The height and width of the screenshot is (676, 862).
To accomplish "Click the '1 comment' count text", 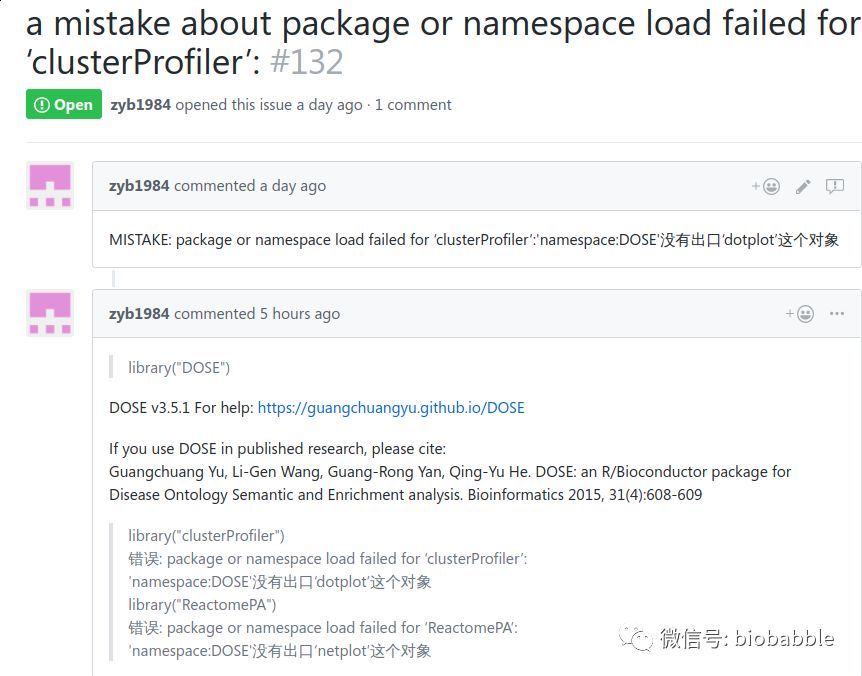I will pyautogui.click(x=413, y=105).
